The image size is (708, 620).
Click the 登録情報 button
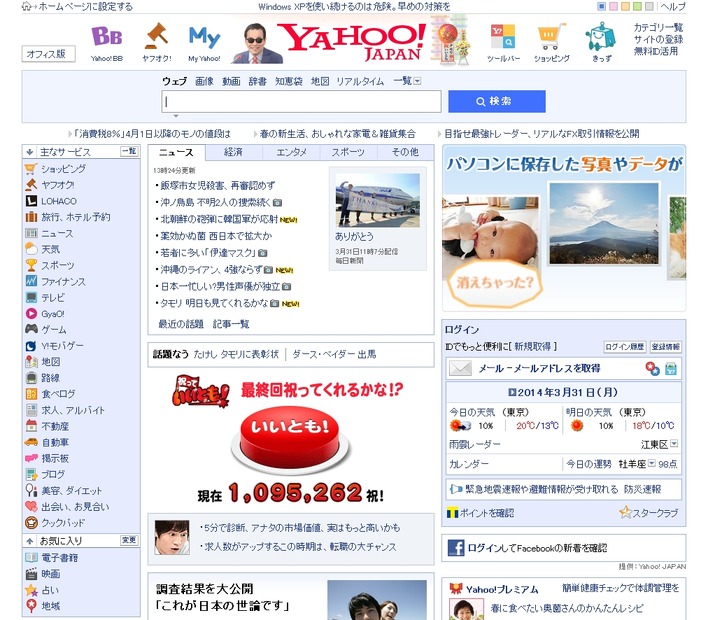[666, 346]
